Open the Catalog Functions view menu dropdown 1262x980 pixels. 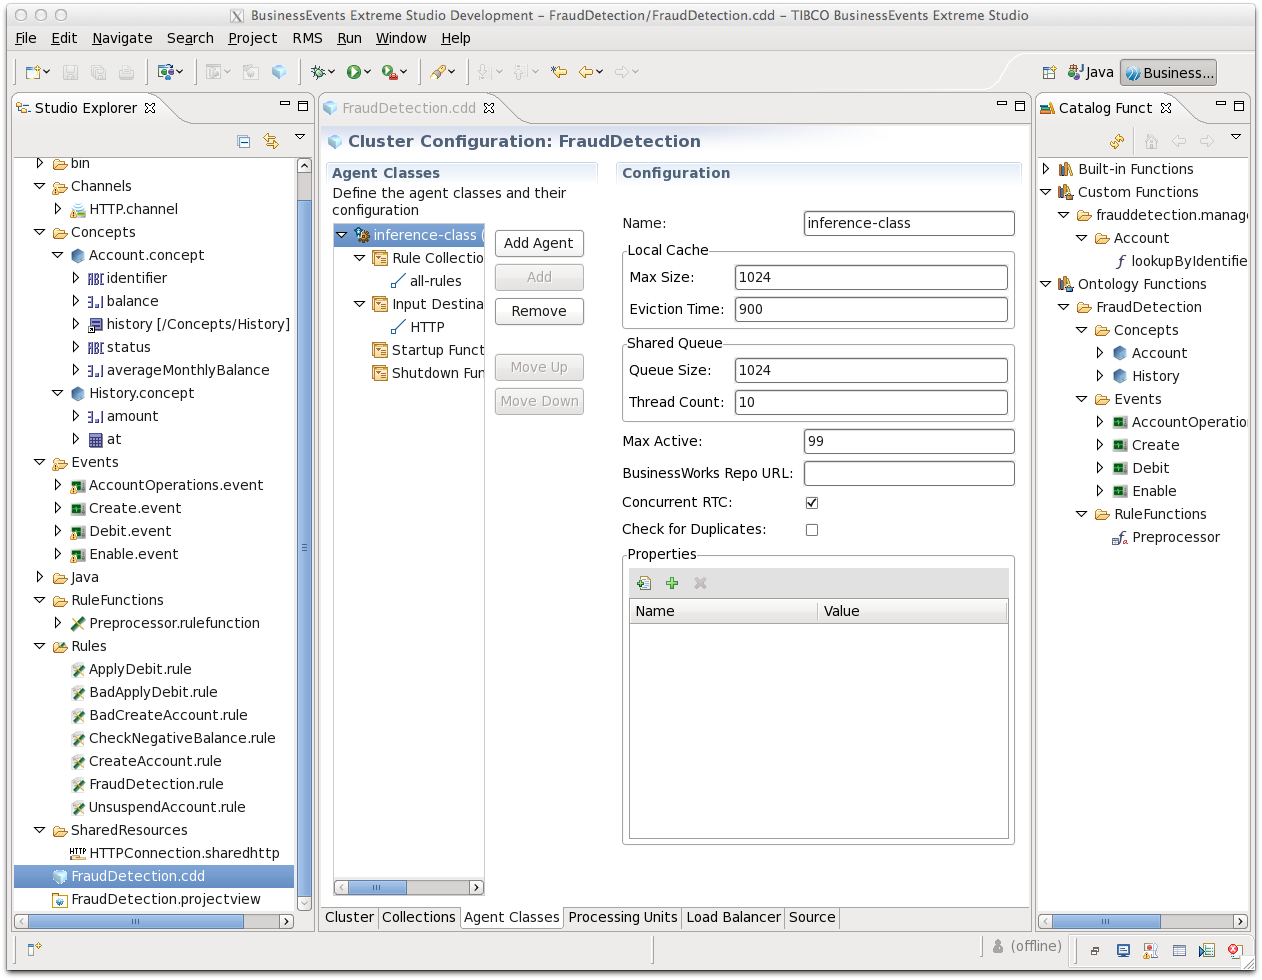1236,137
